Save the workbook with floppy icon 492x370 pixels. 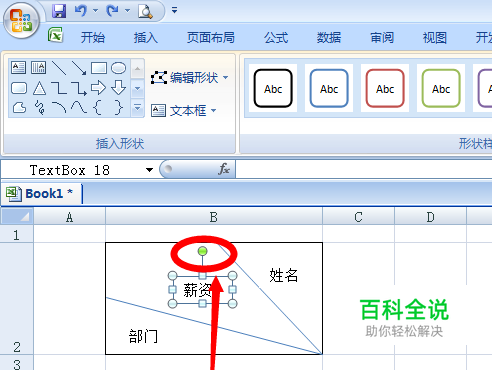pyautogui.click(x=59, y=11)
